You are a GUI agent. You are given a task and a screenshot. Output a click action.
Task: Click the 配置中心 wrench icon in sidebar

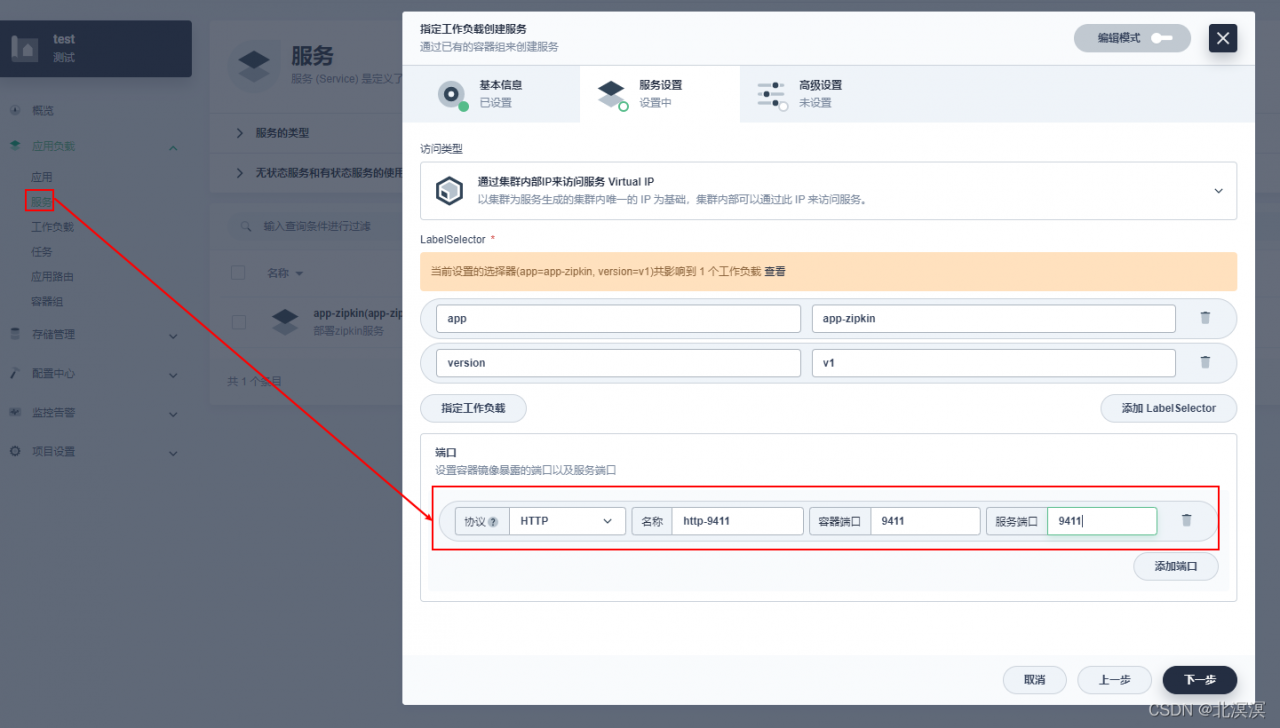pyautogui.click(x=15, y=373)
